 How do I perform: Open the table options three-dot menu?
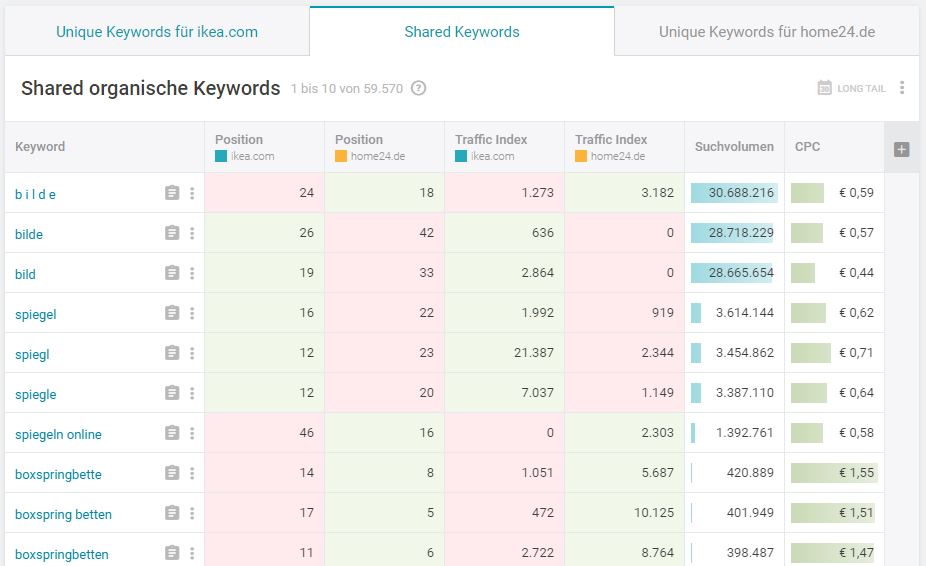pos(902,88)
